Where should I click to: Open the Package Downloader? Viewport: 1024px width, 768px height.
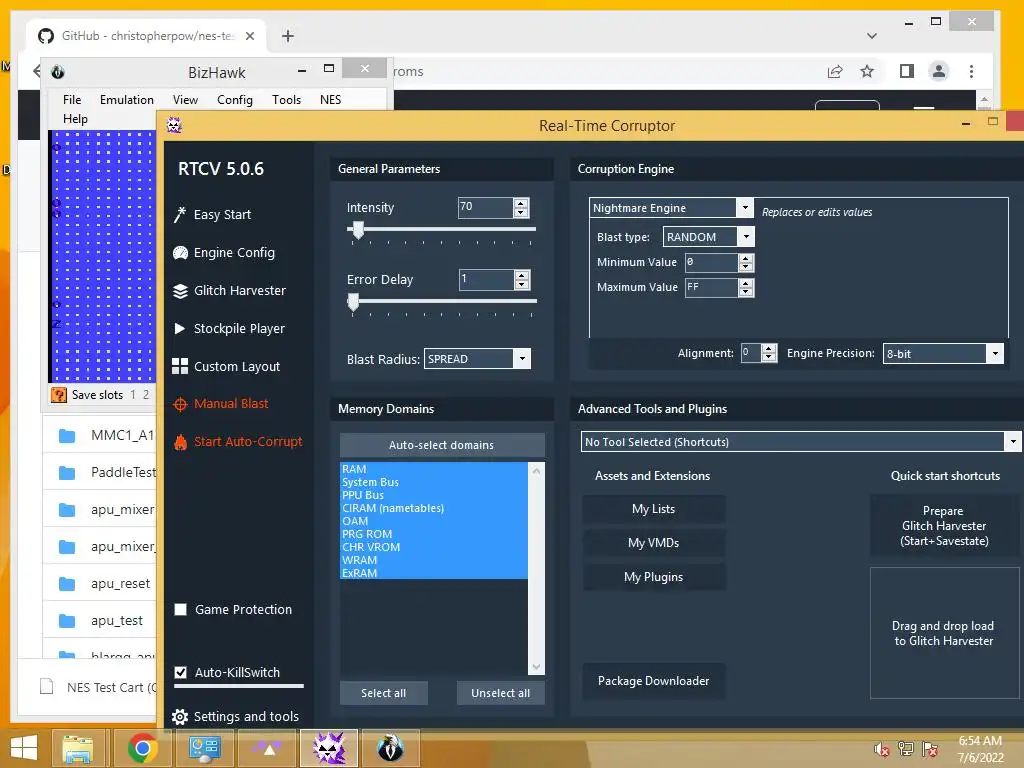[654, 680]
